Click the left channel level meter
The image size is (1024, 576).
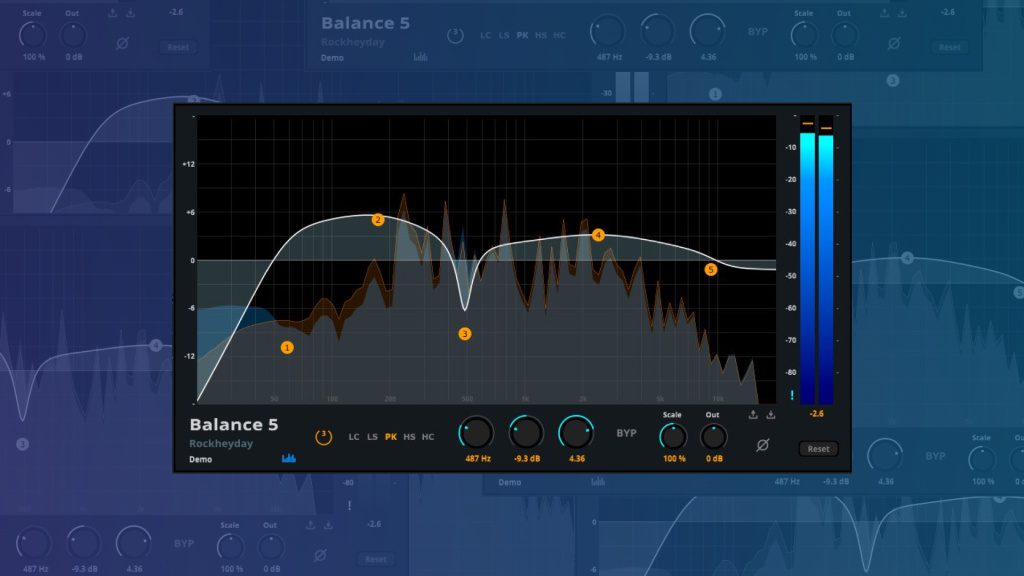[x=807, y=260]
